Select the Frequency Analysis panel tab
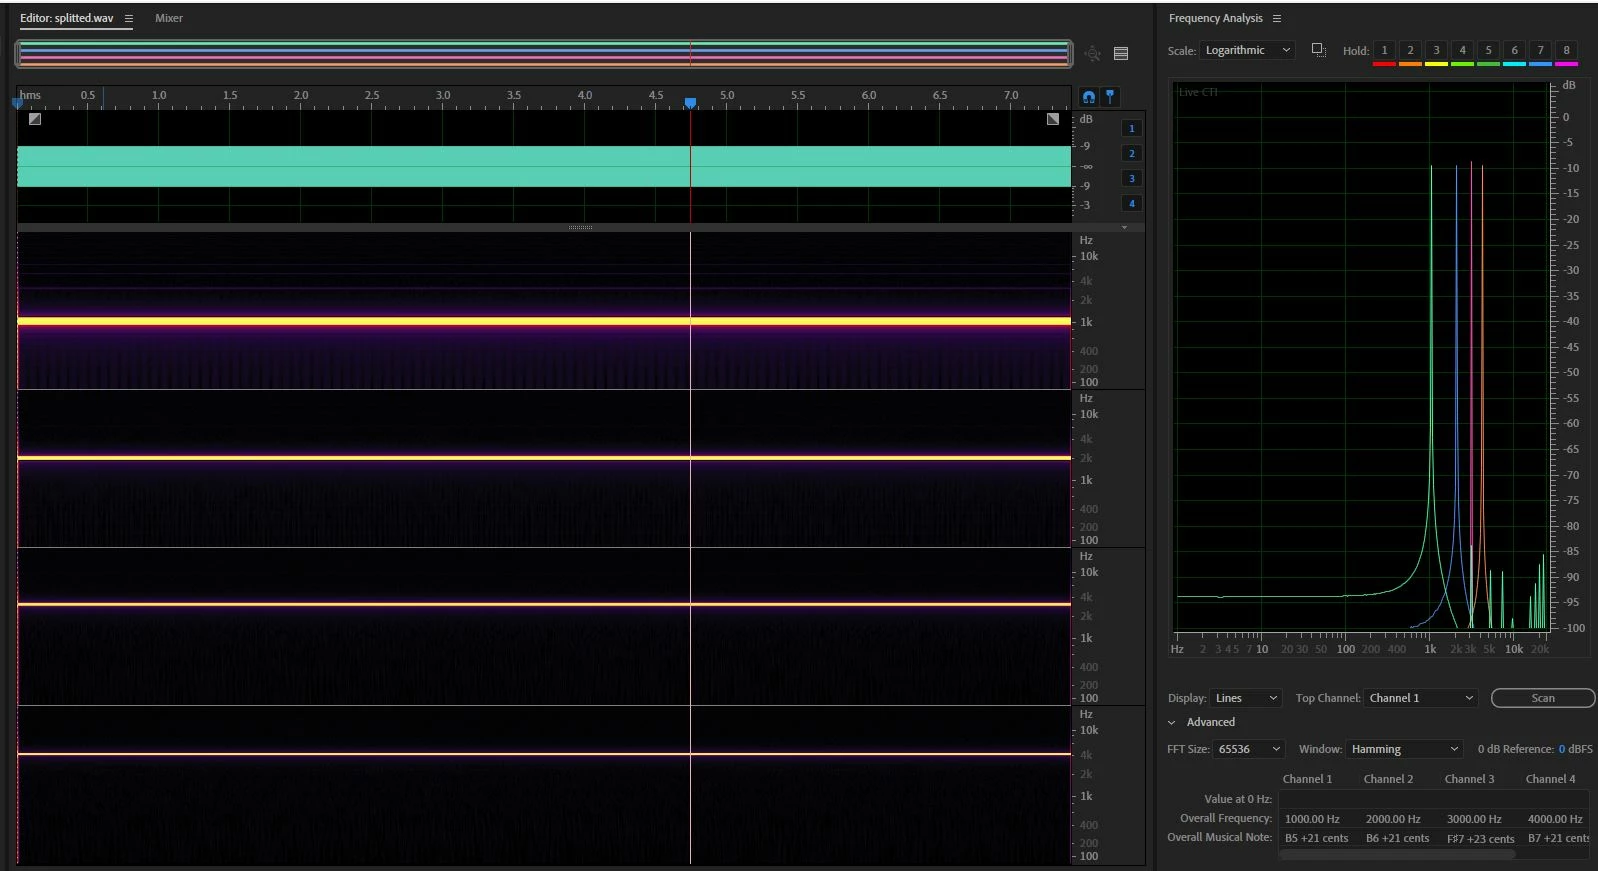Screen dimensions: 1598x871 coord(1215,18)
